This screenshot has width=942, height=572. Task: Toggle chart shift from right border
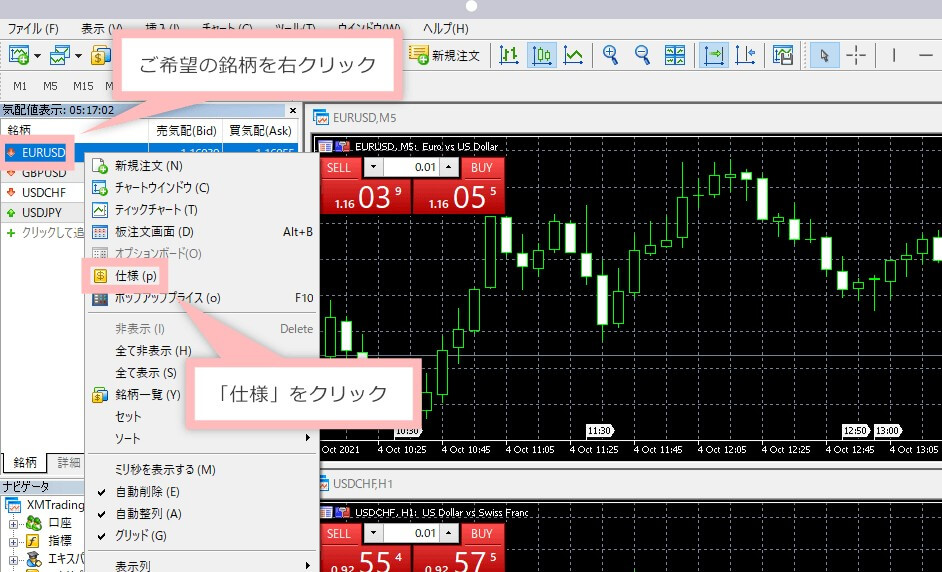point(745,56)
